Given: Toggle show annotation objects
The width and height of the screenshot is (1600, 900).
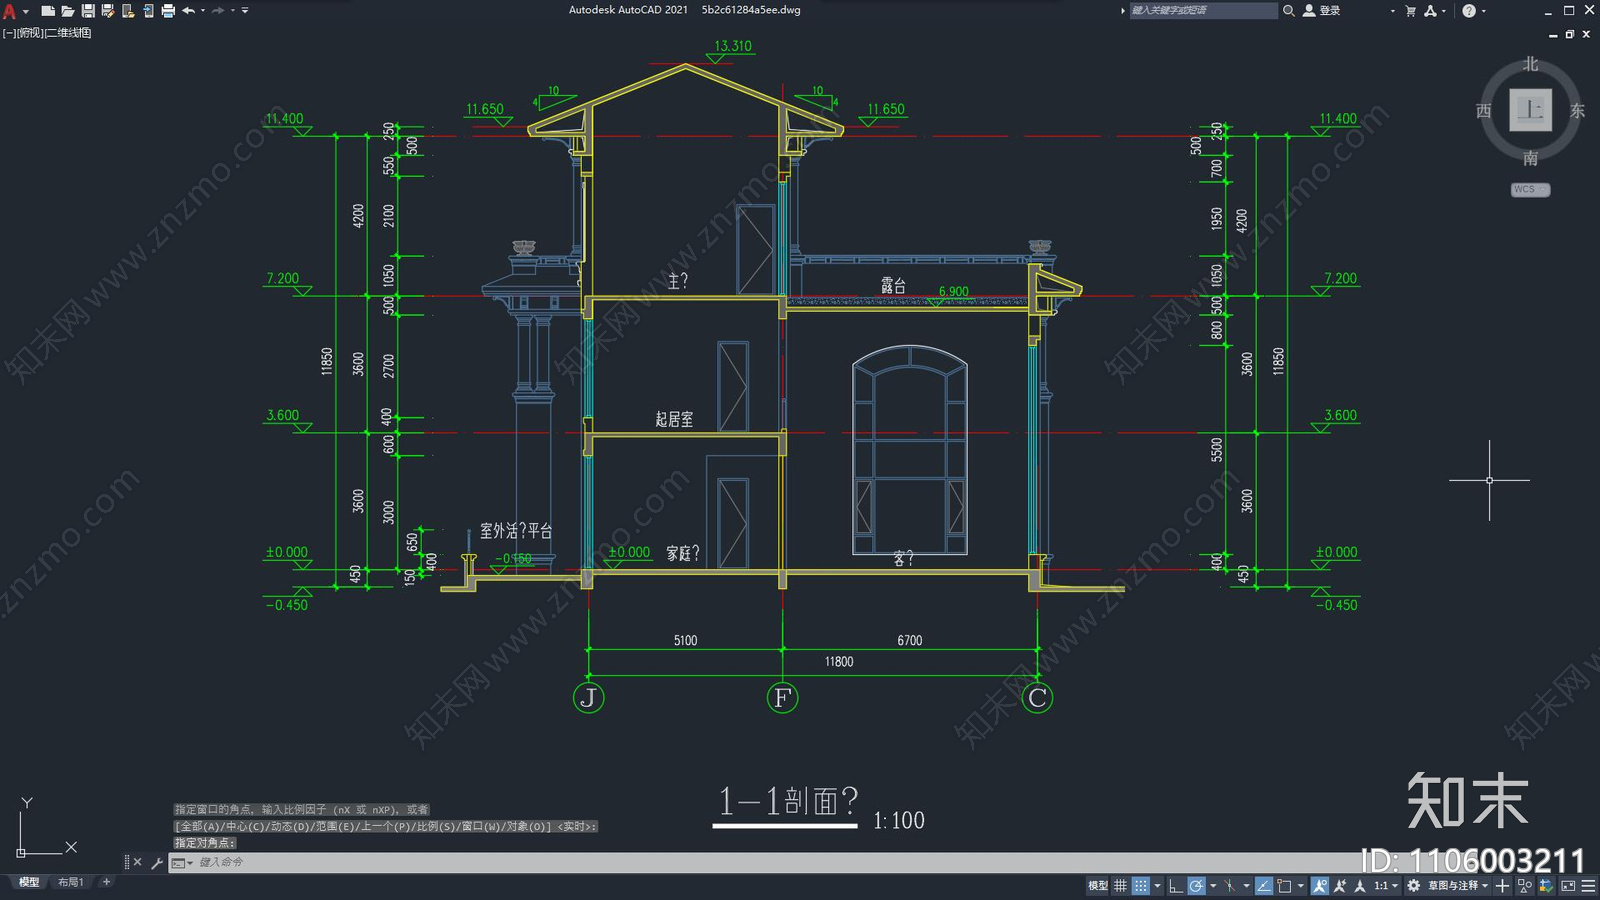Looking at the screenshot, I should tap(1320, 886).
